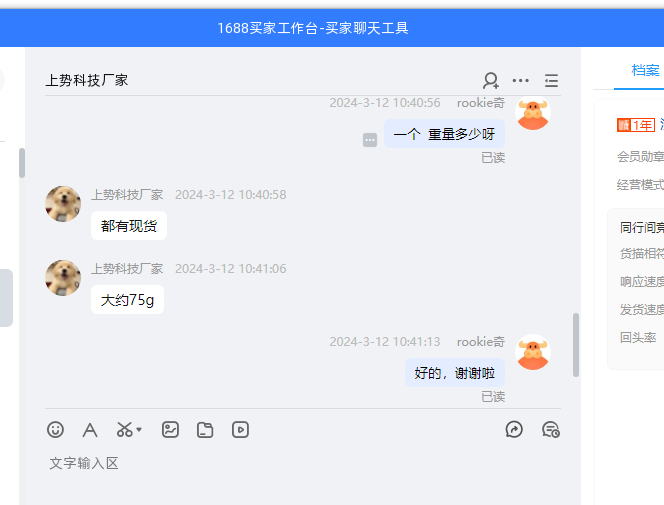
Task: Click rookie奇 name above 好的，谢谢啦
Action: pos(481,342)
